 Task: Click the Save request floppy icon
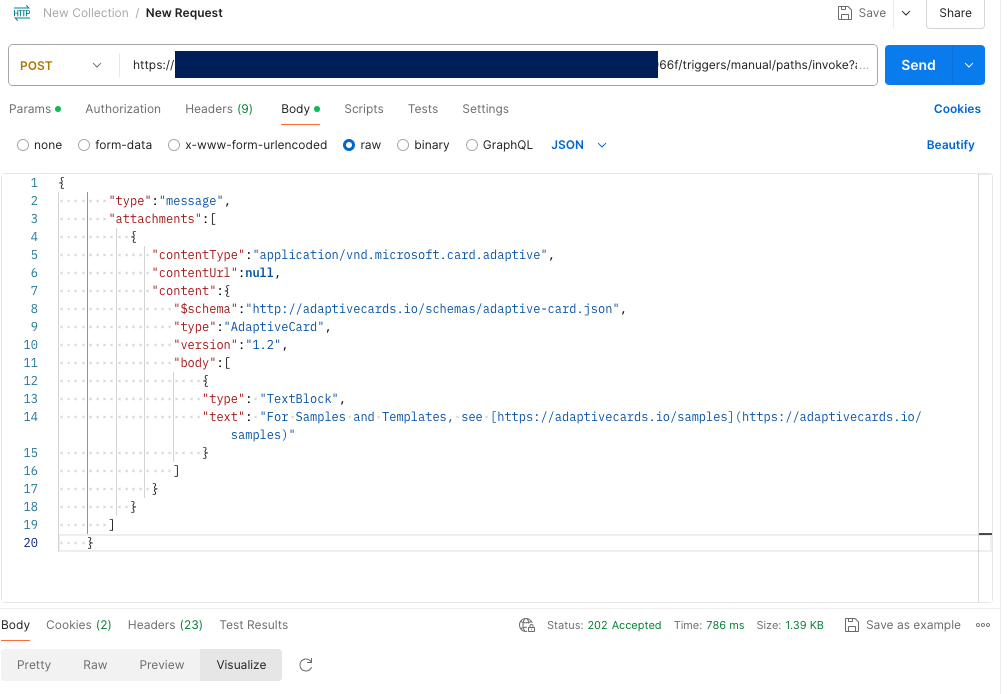pyautogui.click(x=843, y=13)
